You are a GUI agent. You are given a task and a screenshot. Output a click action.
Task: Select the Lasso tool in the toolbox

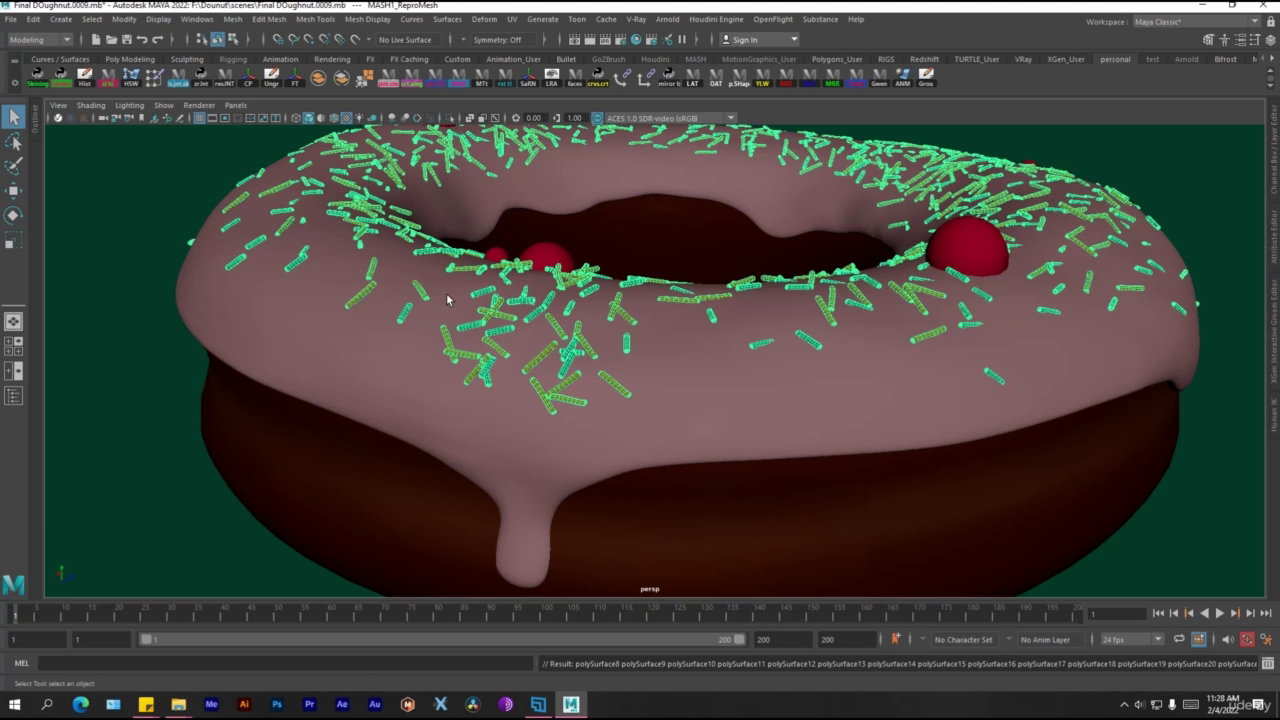(x=13, y=142)
